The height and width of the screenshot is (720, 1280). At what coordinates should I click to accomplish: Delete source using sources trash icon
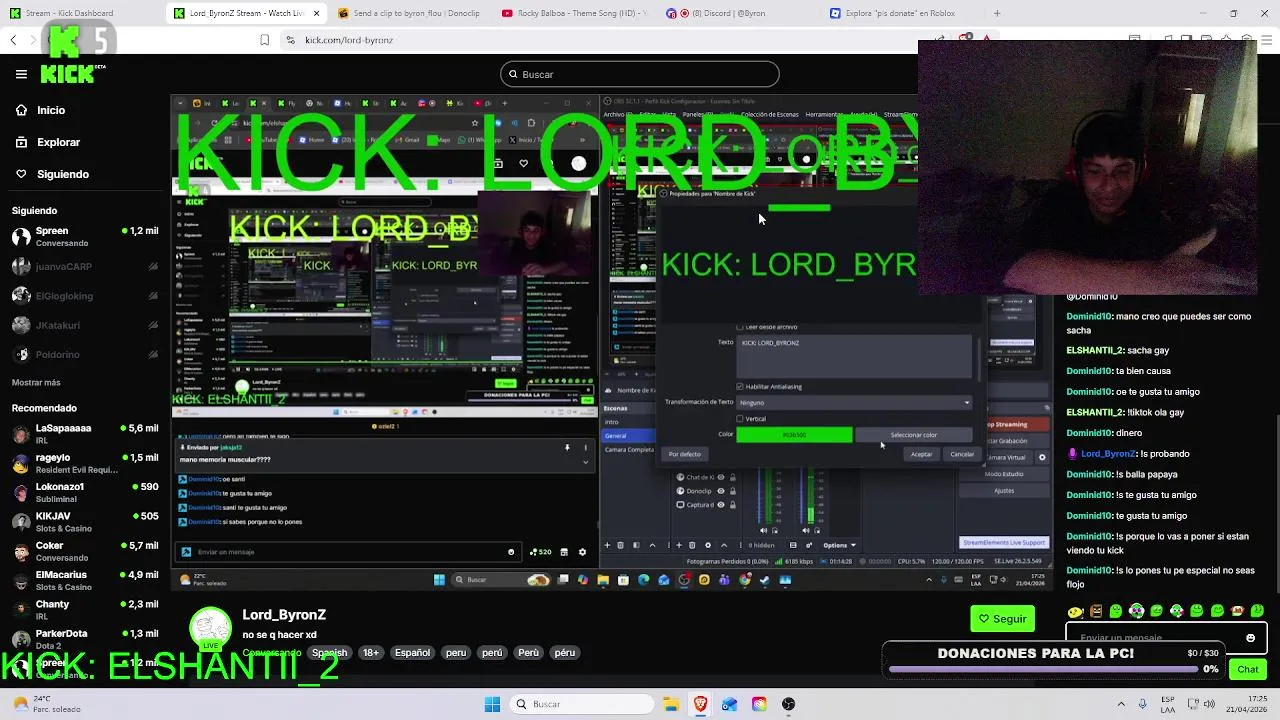click(692, 545)
